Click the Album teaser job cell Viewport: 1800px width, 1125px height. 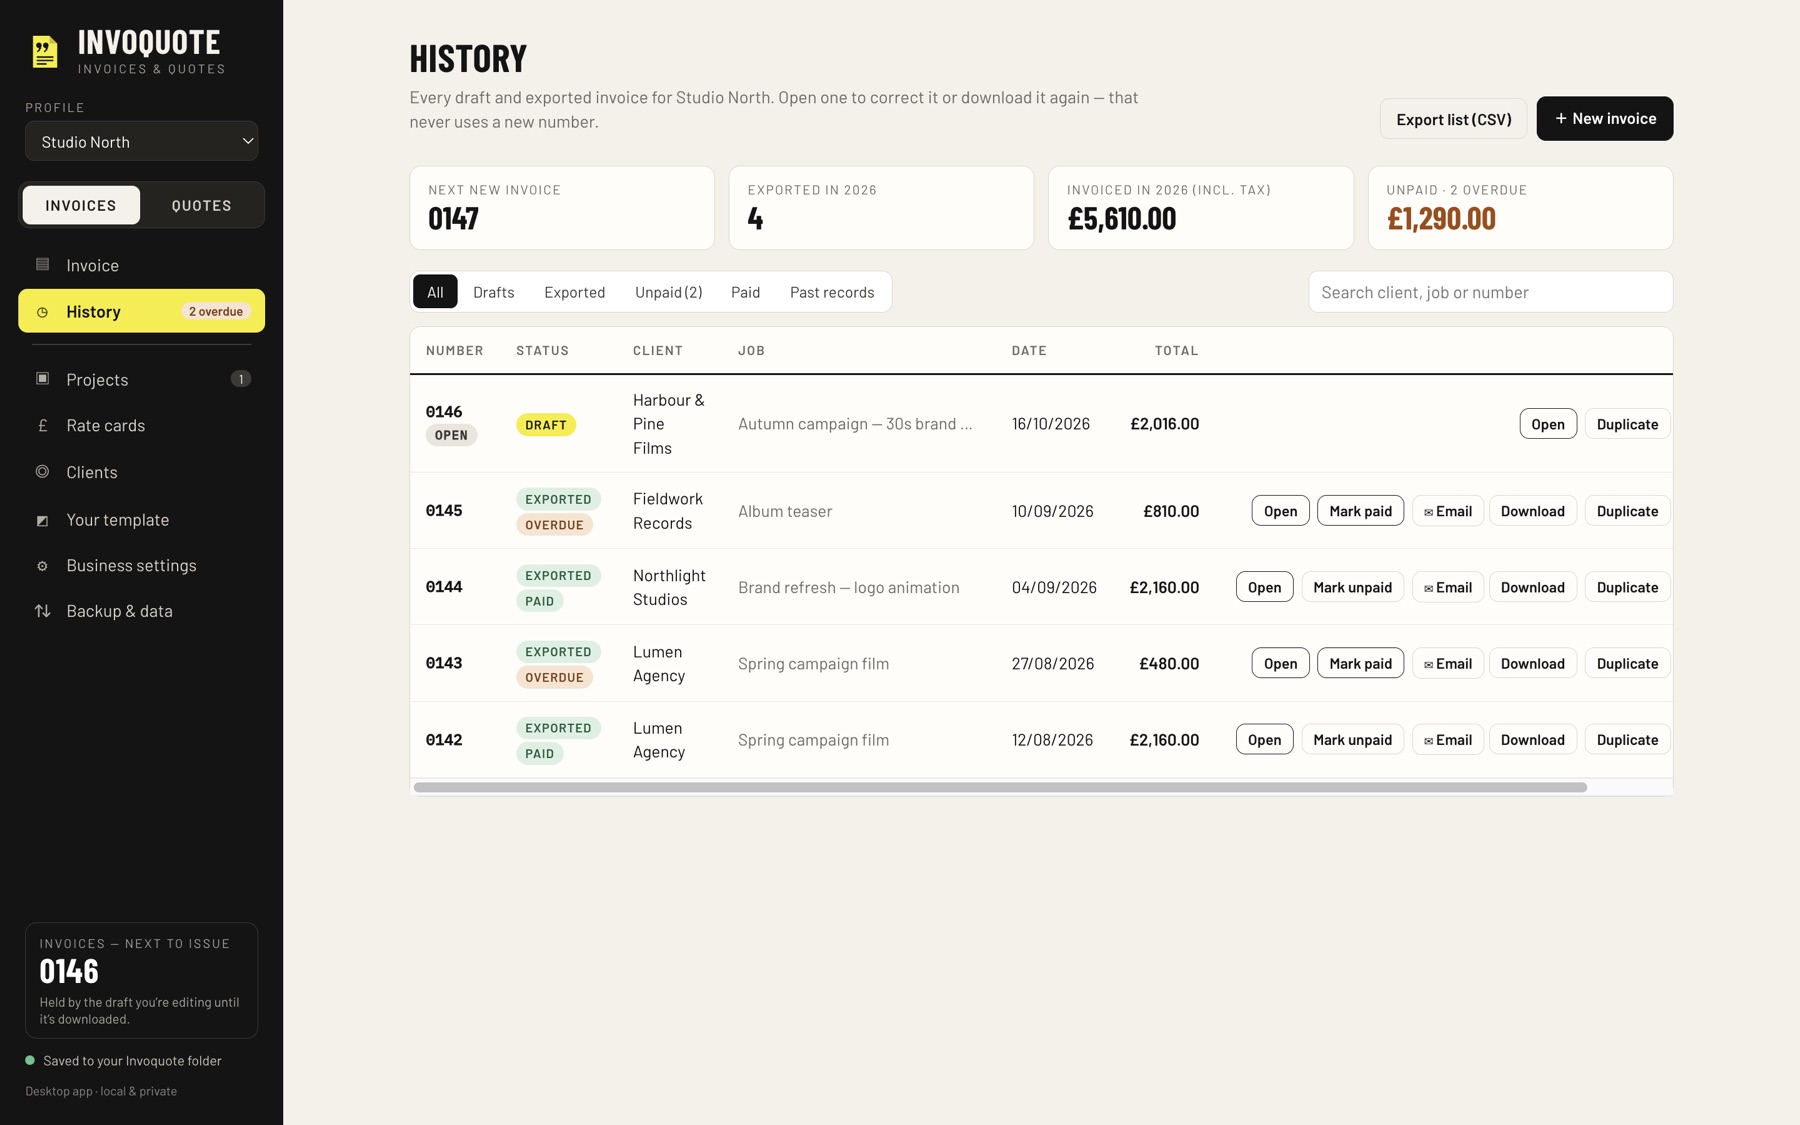coord(785,511)
